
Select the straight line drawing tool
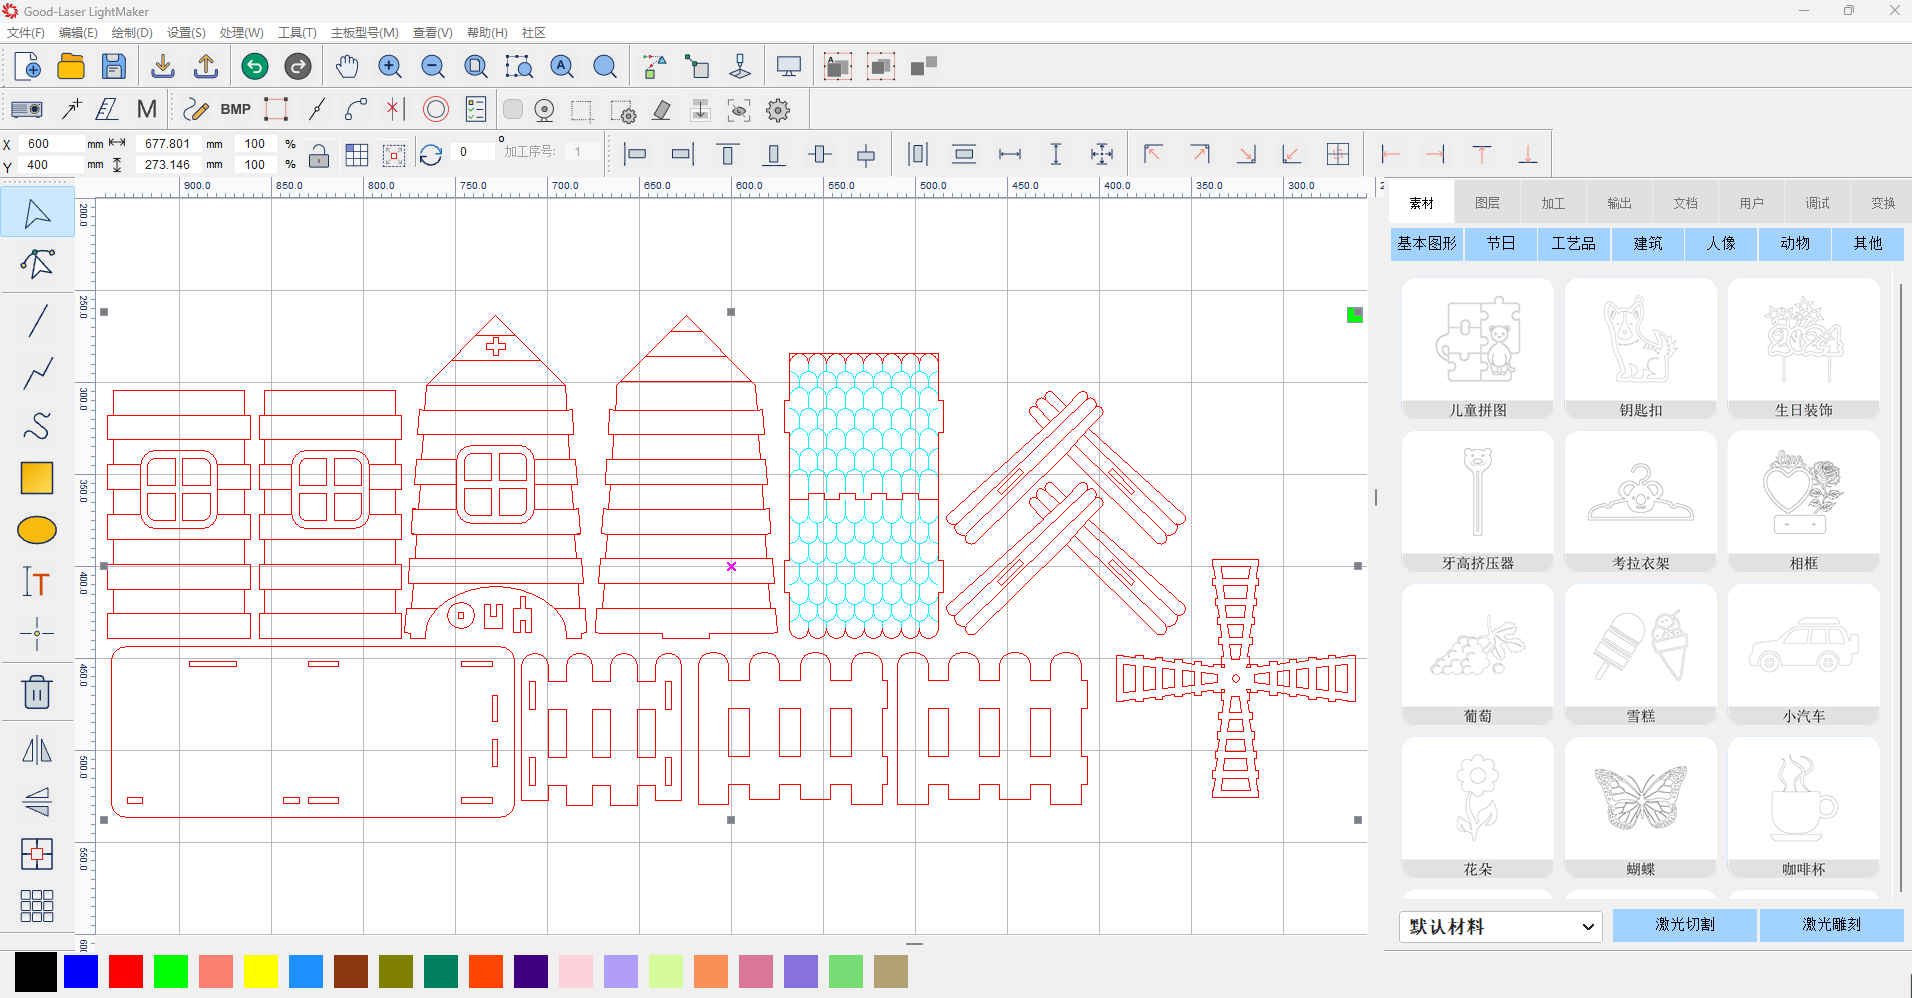pos(37,321)
